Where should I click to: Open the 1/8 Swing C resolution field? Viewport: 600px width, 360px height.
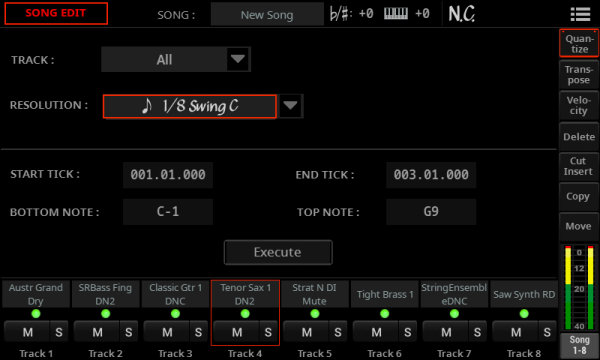(x=190, y=106)
